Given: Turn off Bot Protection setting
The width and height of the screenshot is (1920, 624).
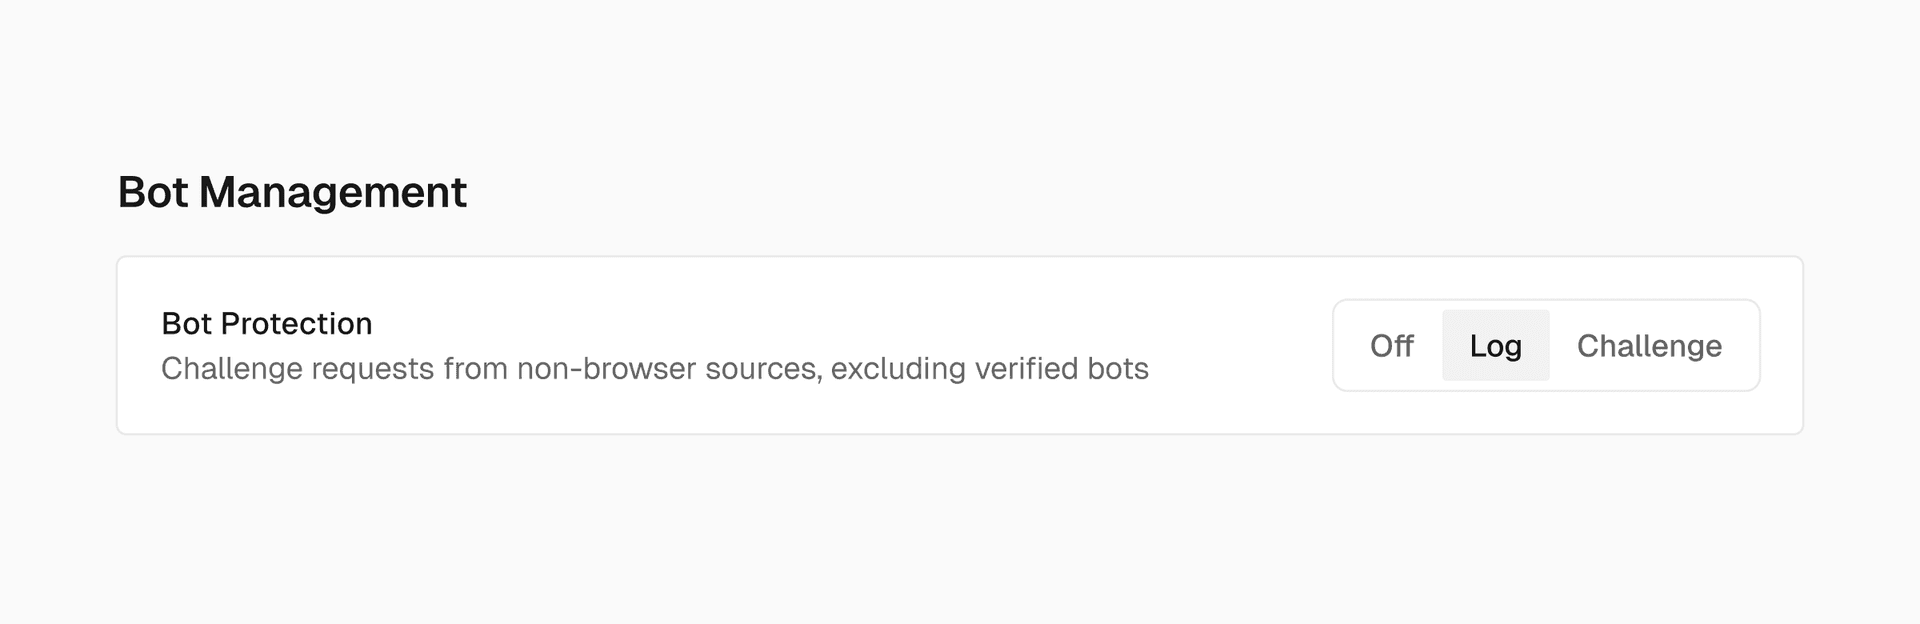Looking at the screenshot, I should coord(1391,346).
